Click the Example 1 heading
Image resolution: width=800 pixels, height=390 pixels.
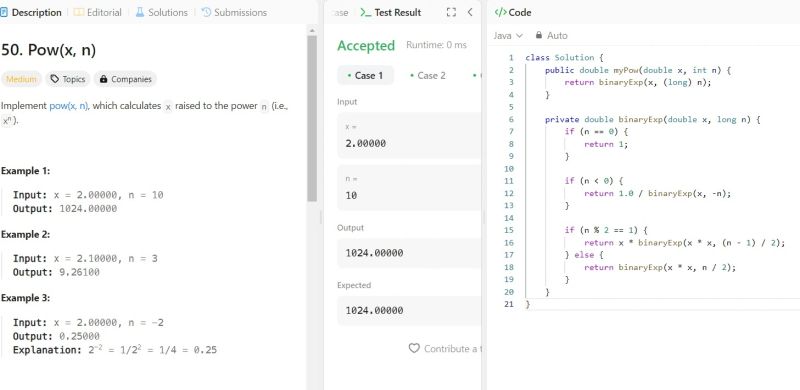click(x=26, y=171)
